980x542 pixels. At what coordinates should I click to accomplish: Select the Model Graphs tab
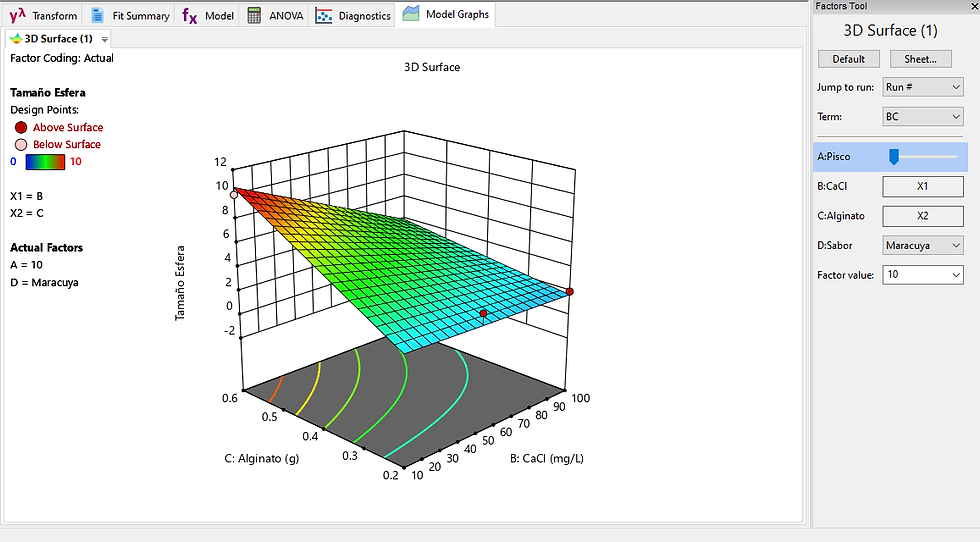point(446,14)
